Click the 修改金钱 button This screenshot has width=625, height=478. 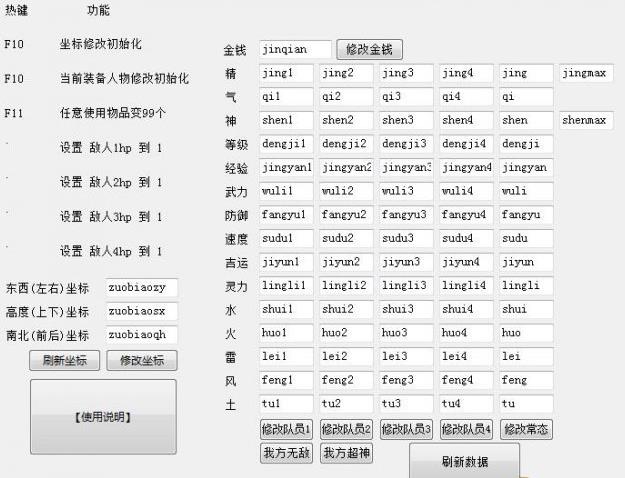coord(369,49)
